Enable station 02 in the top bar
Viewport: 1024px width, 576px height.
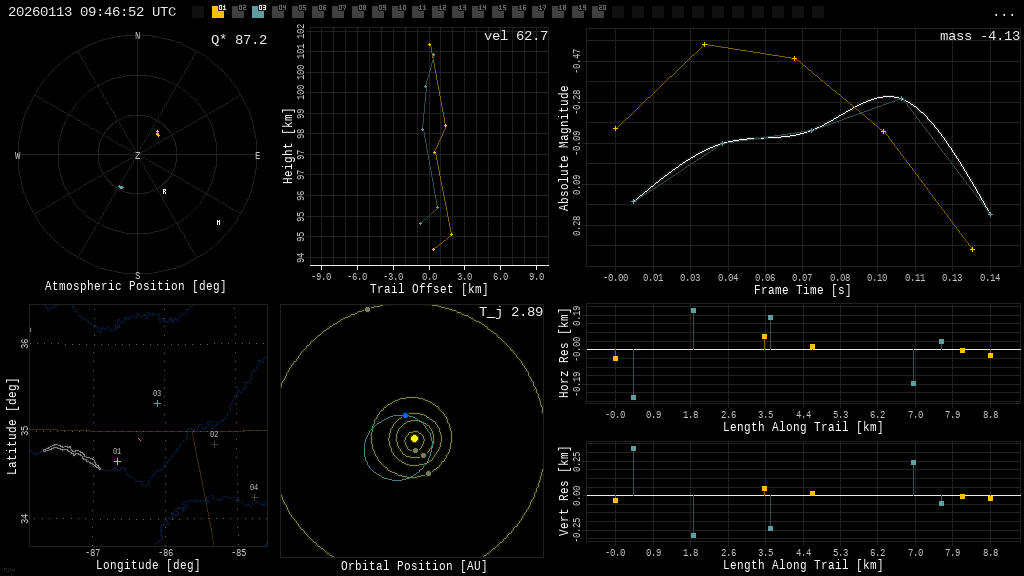(238, 12)
